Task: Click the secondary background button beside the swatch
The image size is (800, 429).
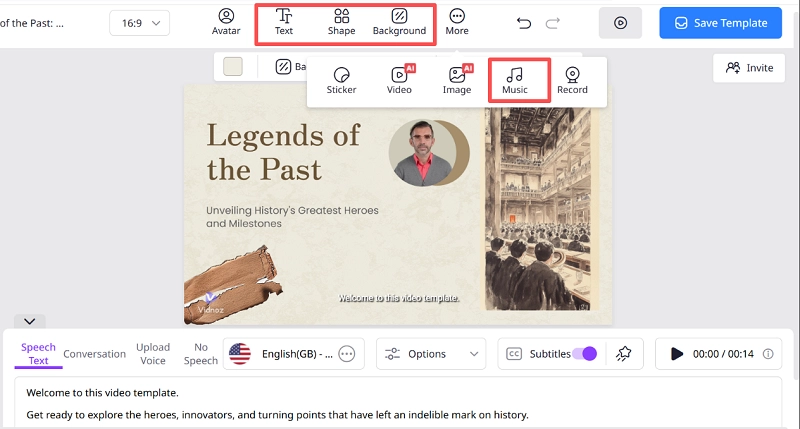Action: click(x=291, y=67)
